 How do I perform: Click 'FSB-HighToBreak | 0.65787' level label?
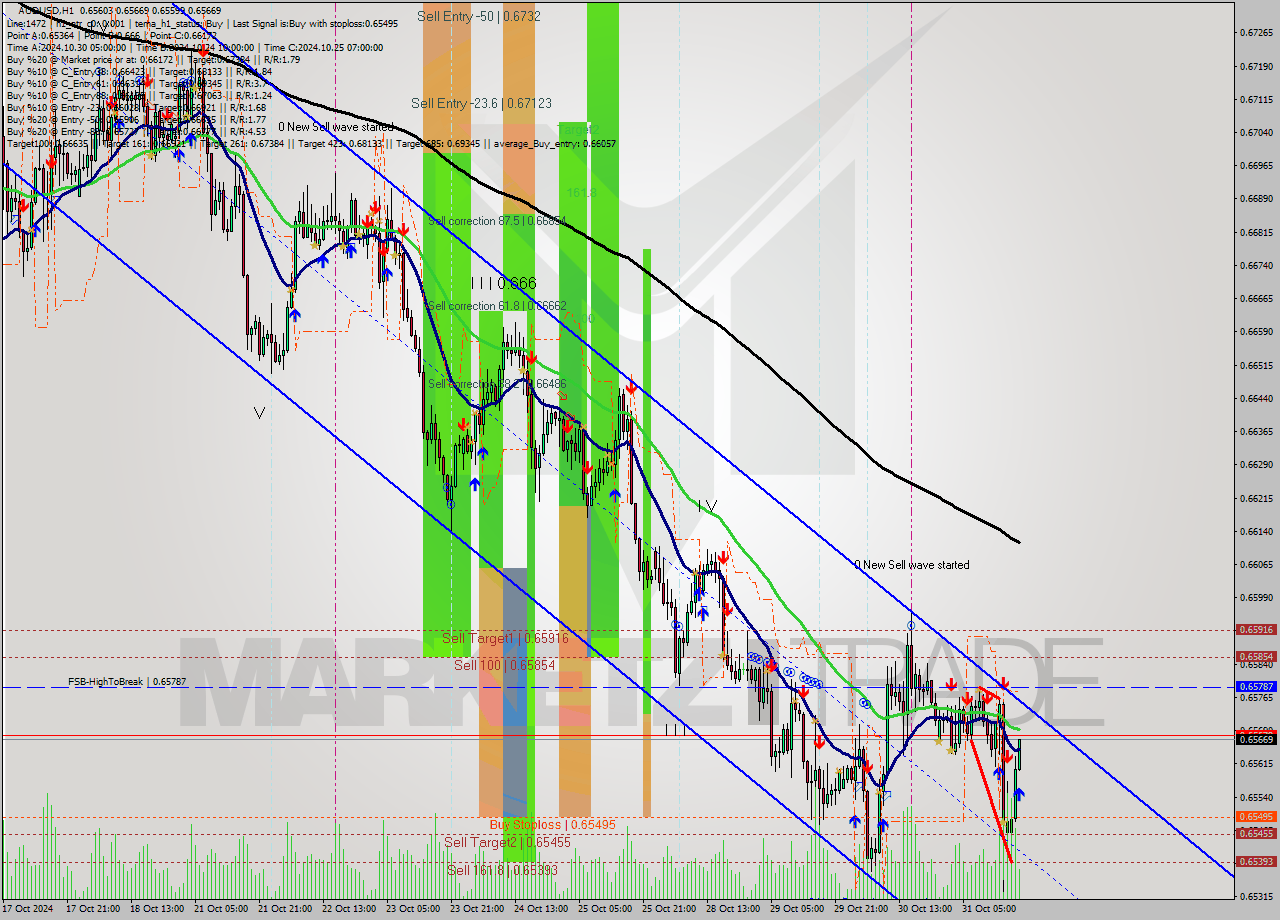(x=127, y=682)
